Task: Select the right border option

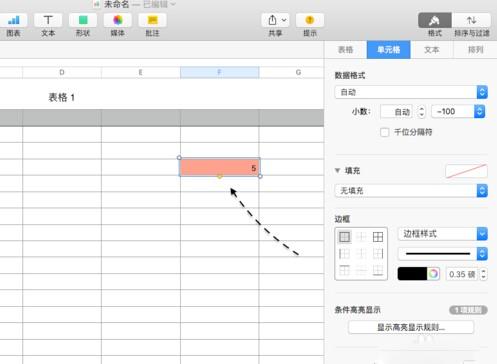Action: [378, 254]
